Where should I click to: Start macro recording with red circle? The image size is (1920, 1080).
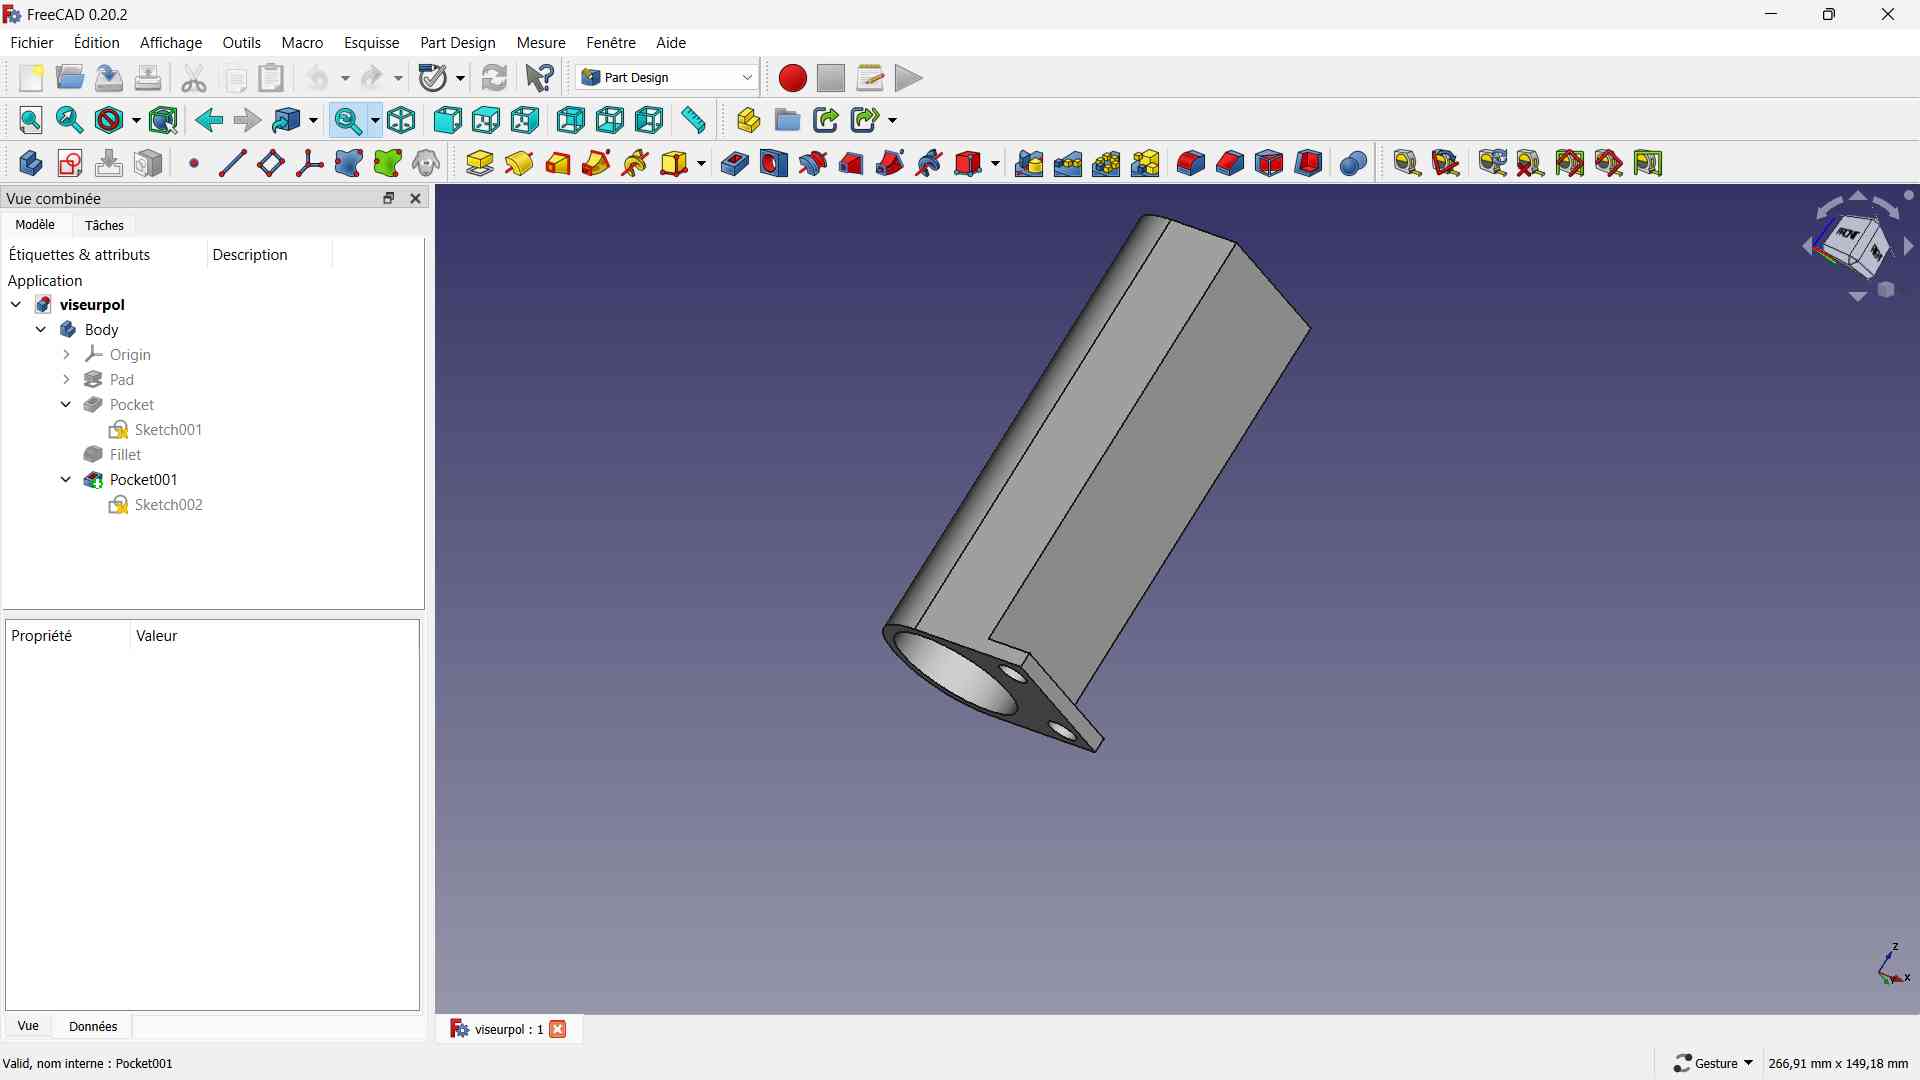[792, 78]
